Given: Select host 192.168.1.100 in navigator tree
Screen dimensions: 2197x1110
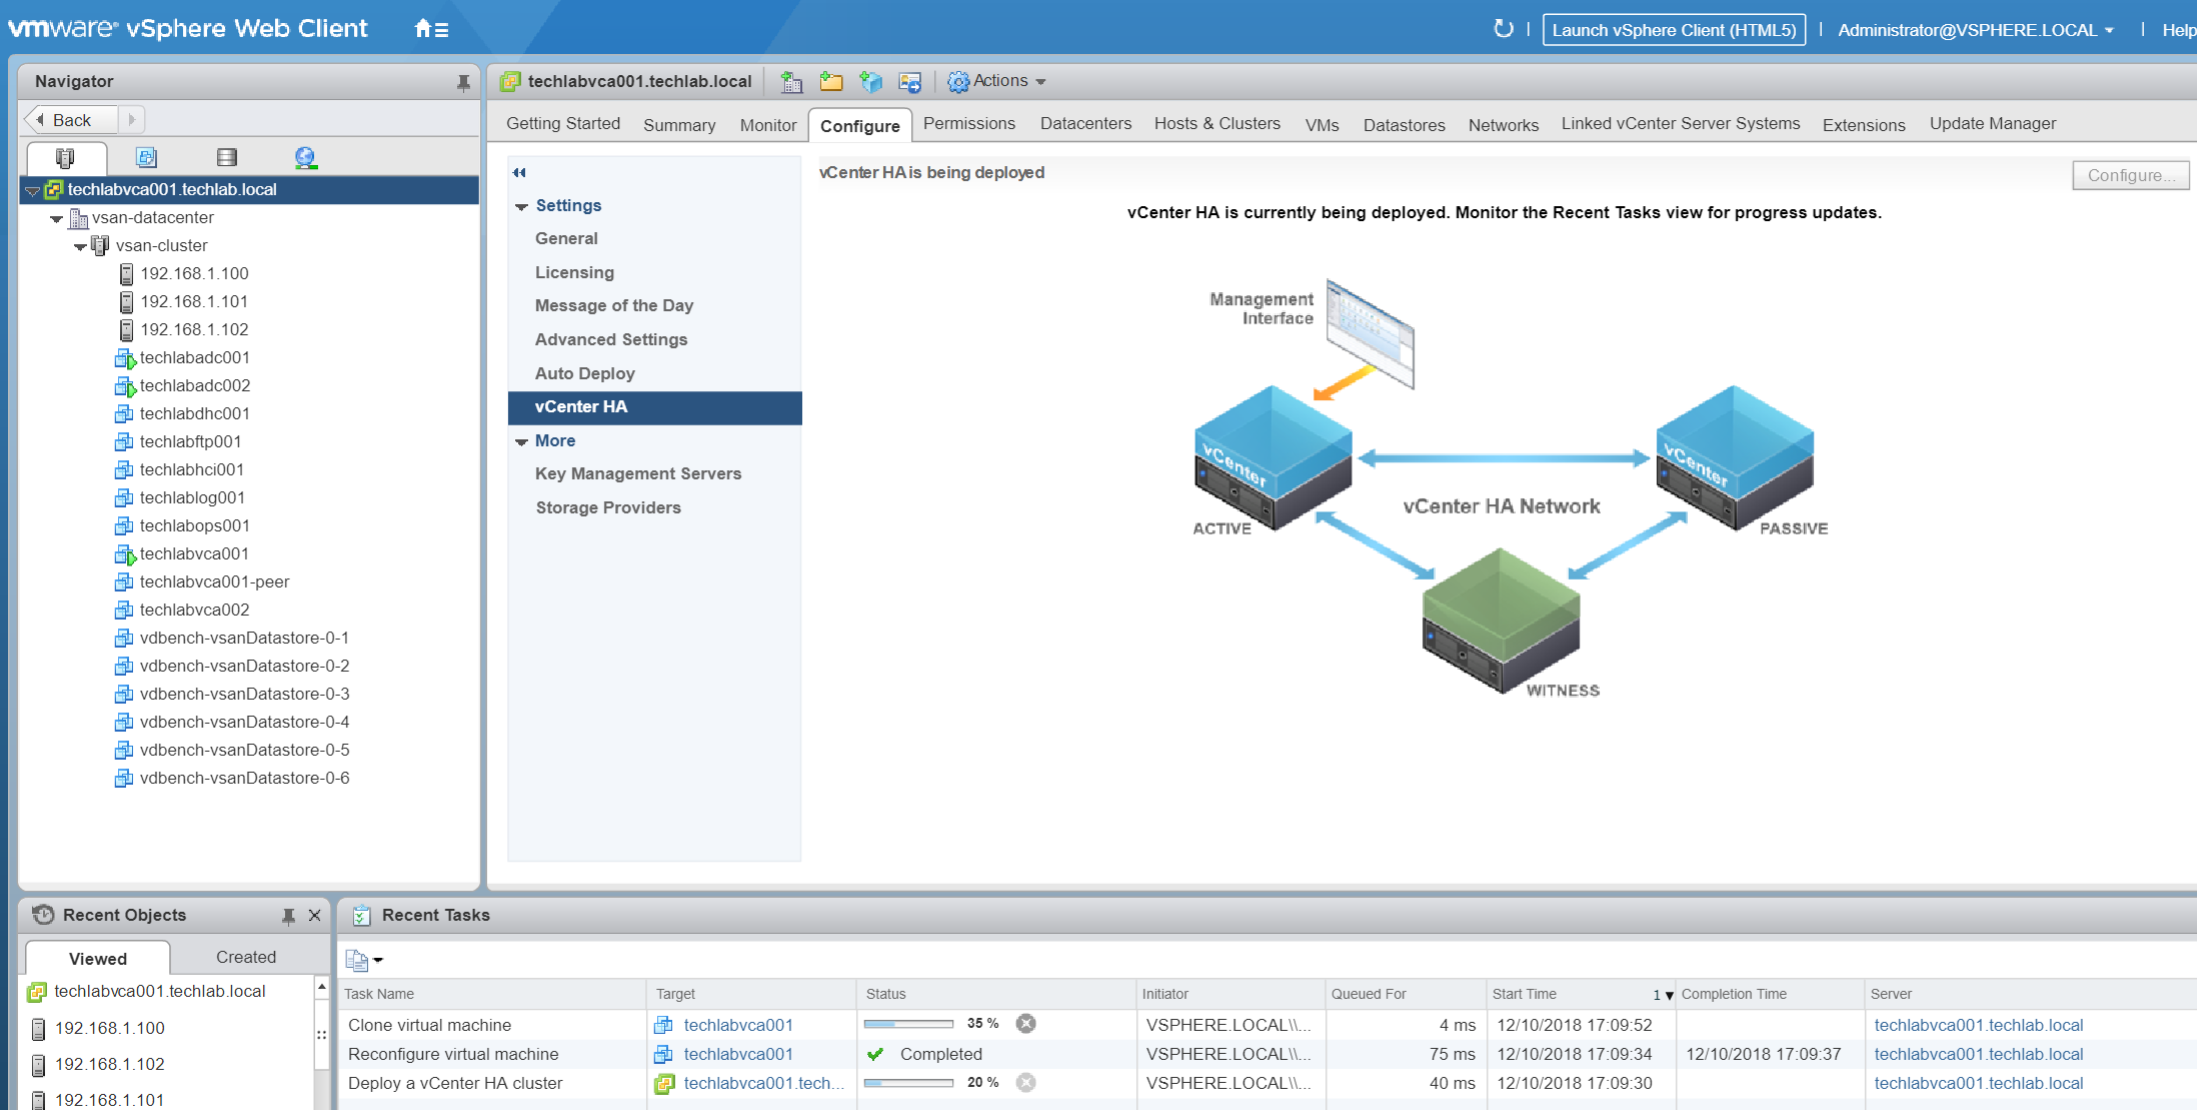Looking at the screenshot, I should pyautogui.click(x=194, y=273).
